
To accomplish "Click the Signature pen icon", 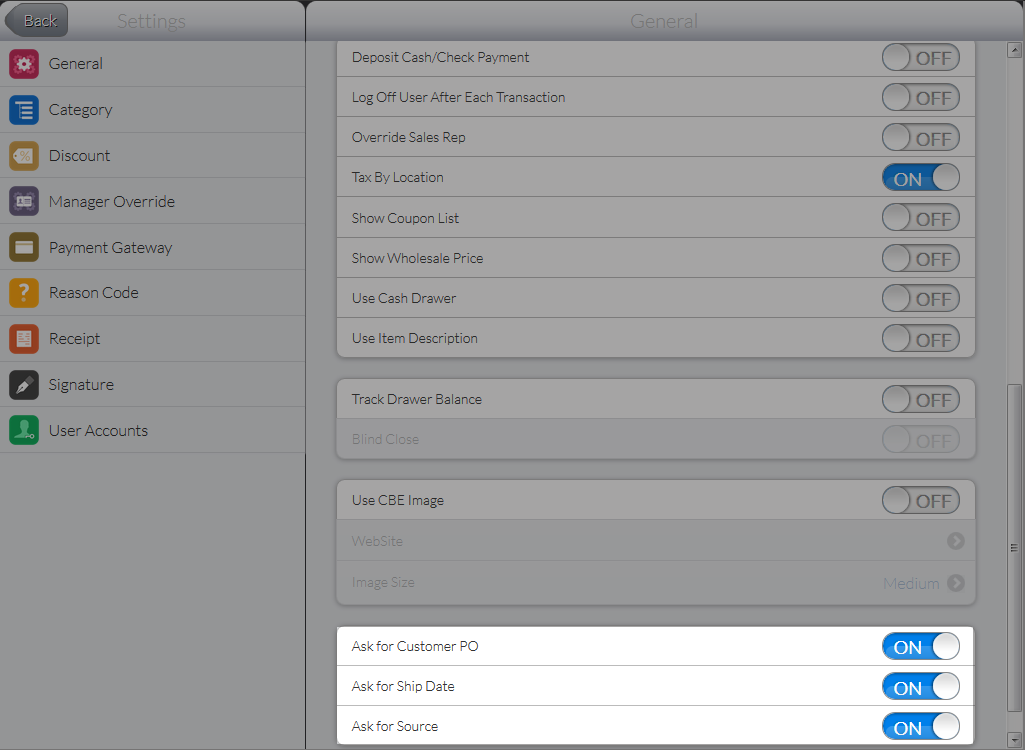I will click(24, 385).
